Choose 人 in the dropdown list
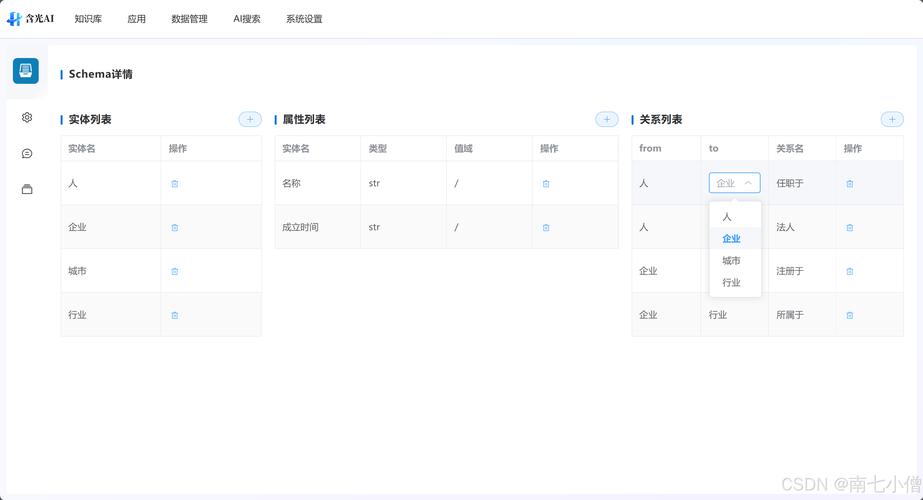This screenshot has height=500, width=923. 735,217
